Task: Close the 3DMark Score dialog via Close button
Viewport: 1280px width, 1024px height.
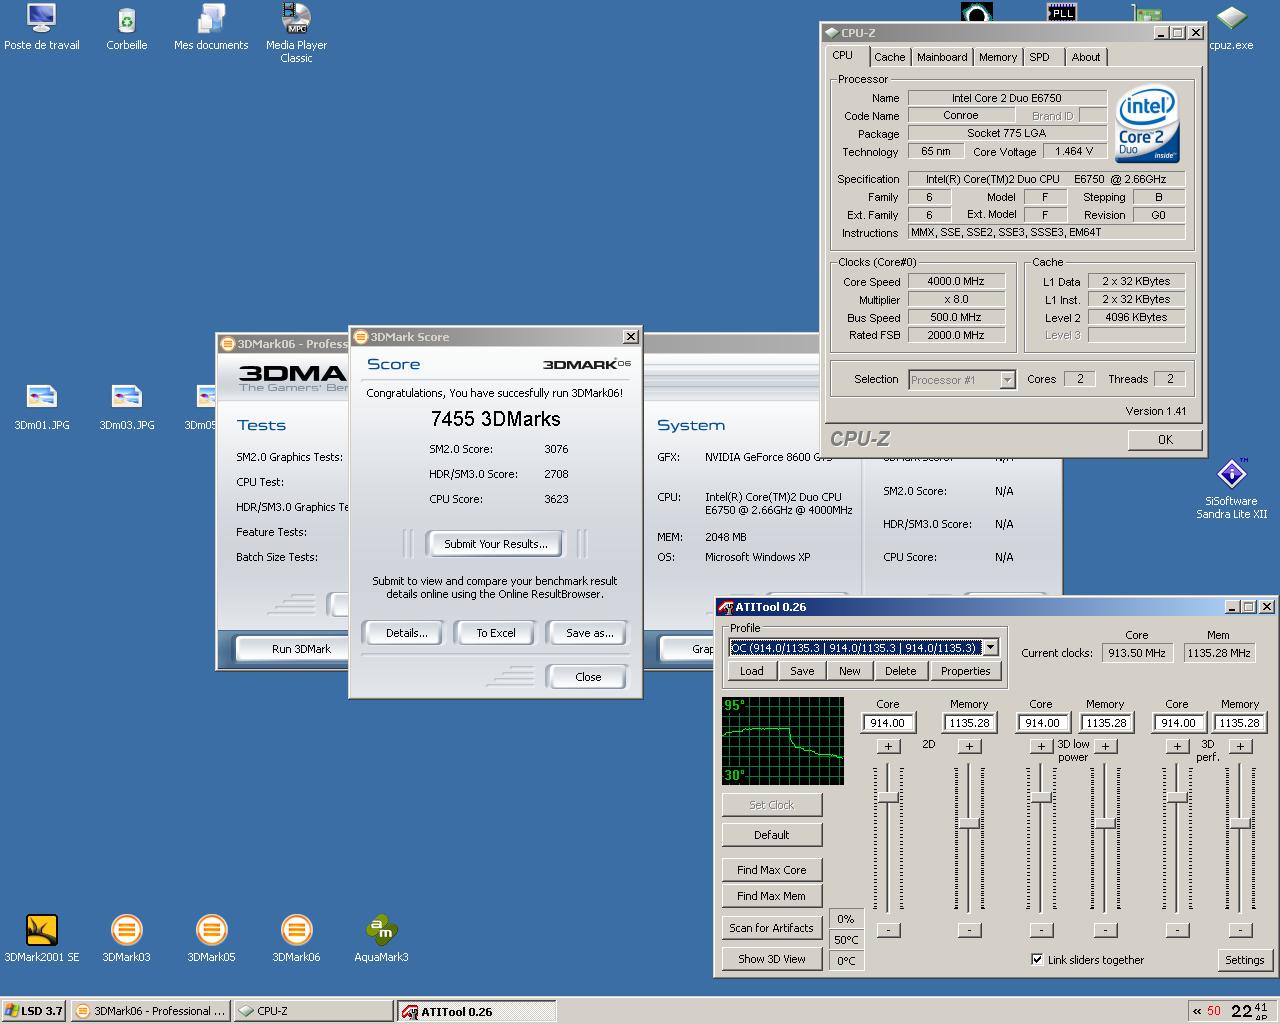Action: 588,677
